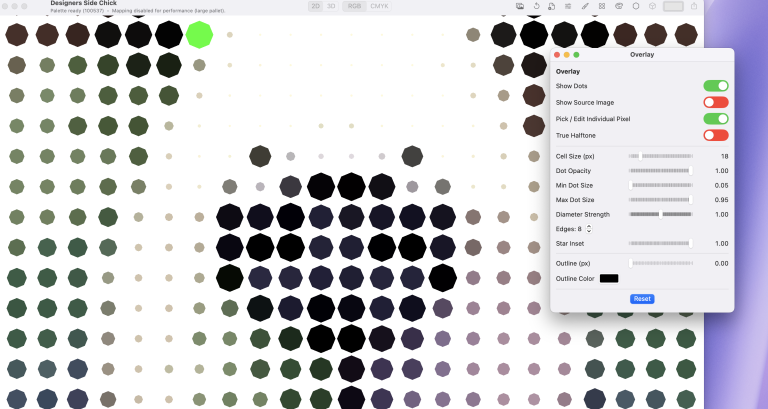768x409 pixels.
Task: Switch to 2D view mode
Action: coord(316,6)
